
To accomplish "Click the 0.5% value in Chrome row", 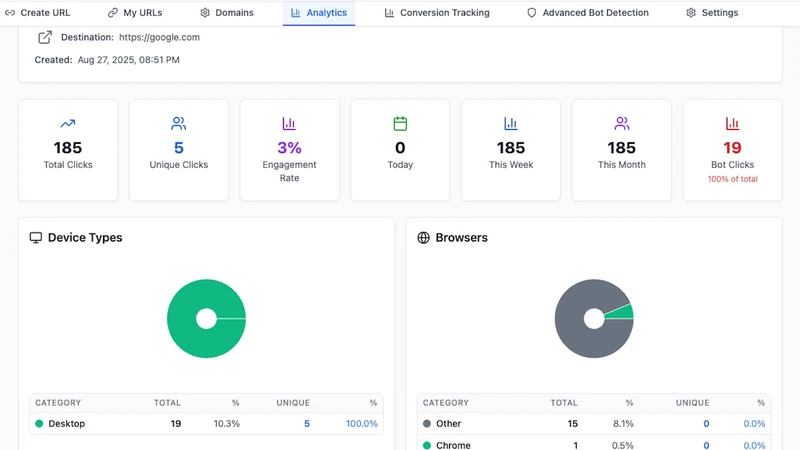I will pos(622,445).
